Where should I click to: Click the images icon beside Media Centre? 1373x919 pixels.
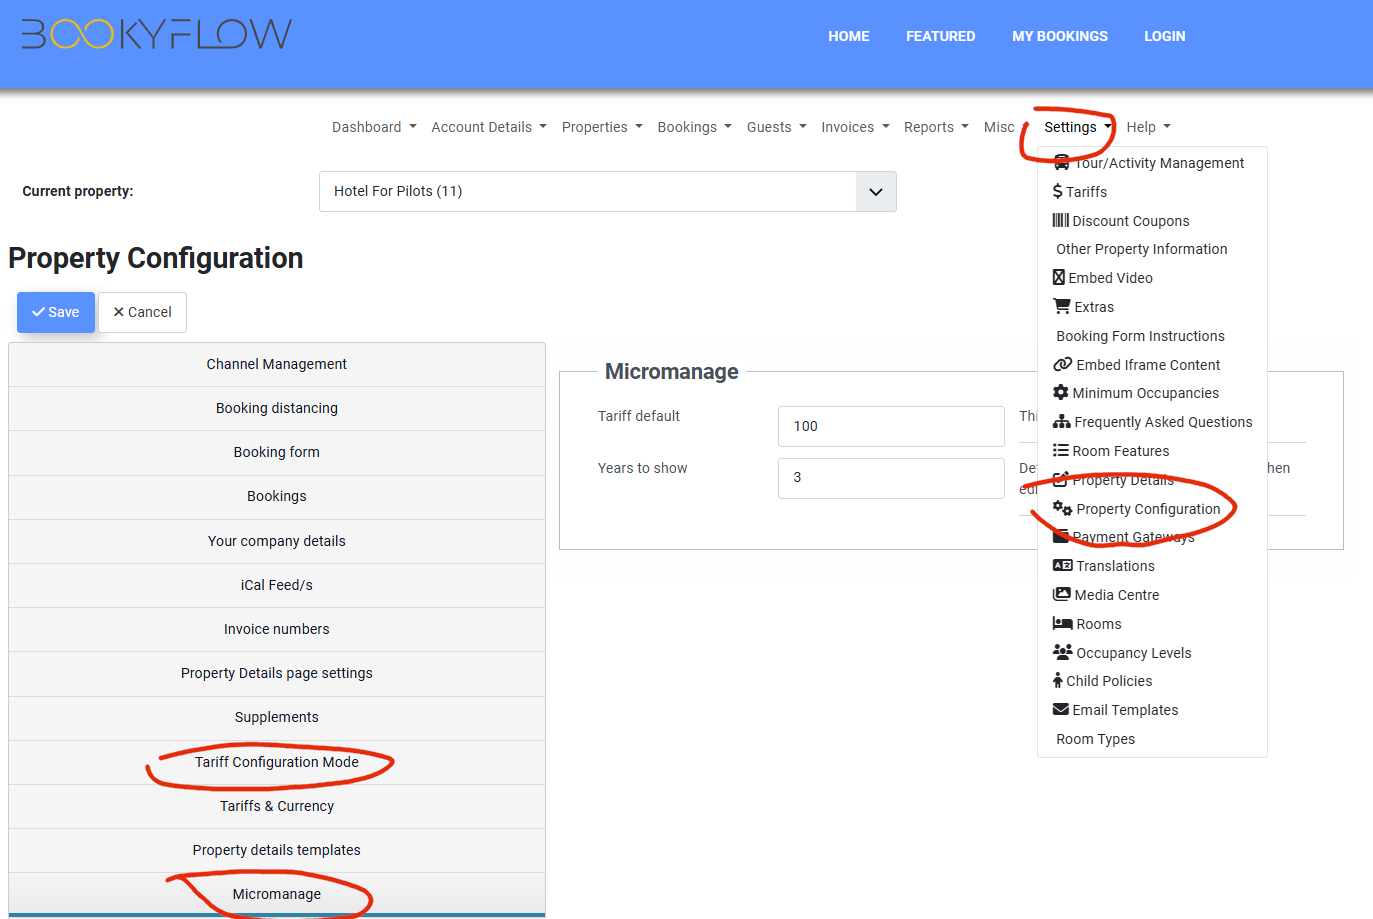click(x=1061, y=595)
